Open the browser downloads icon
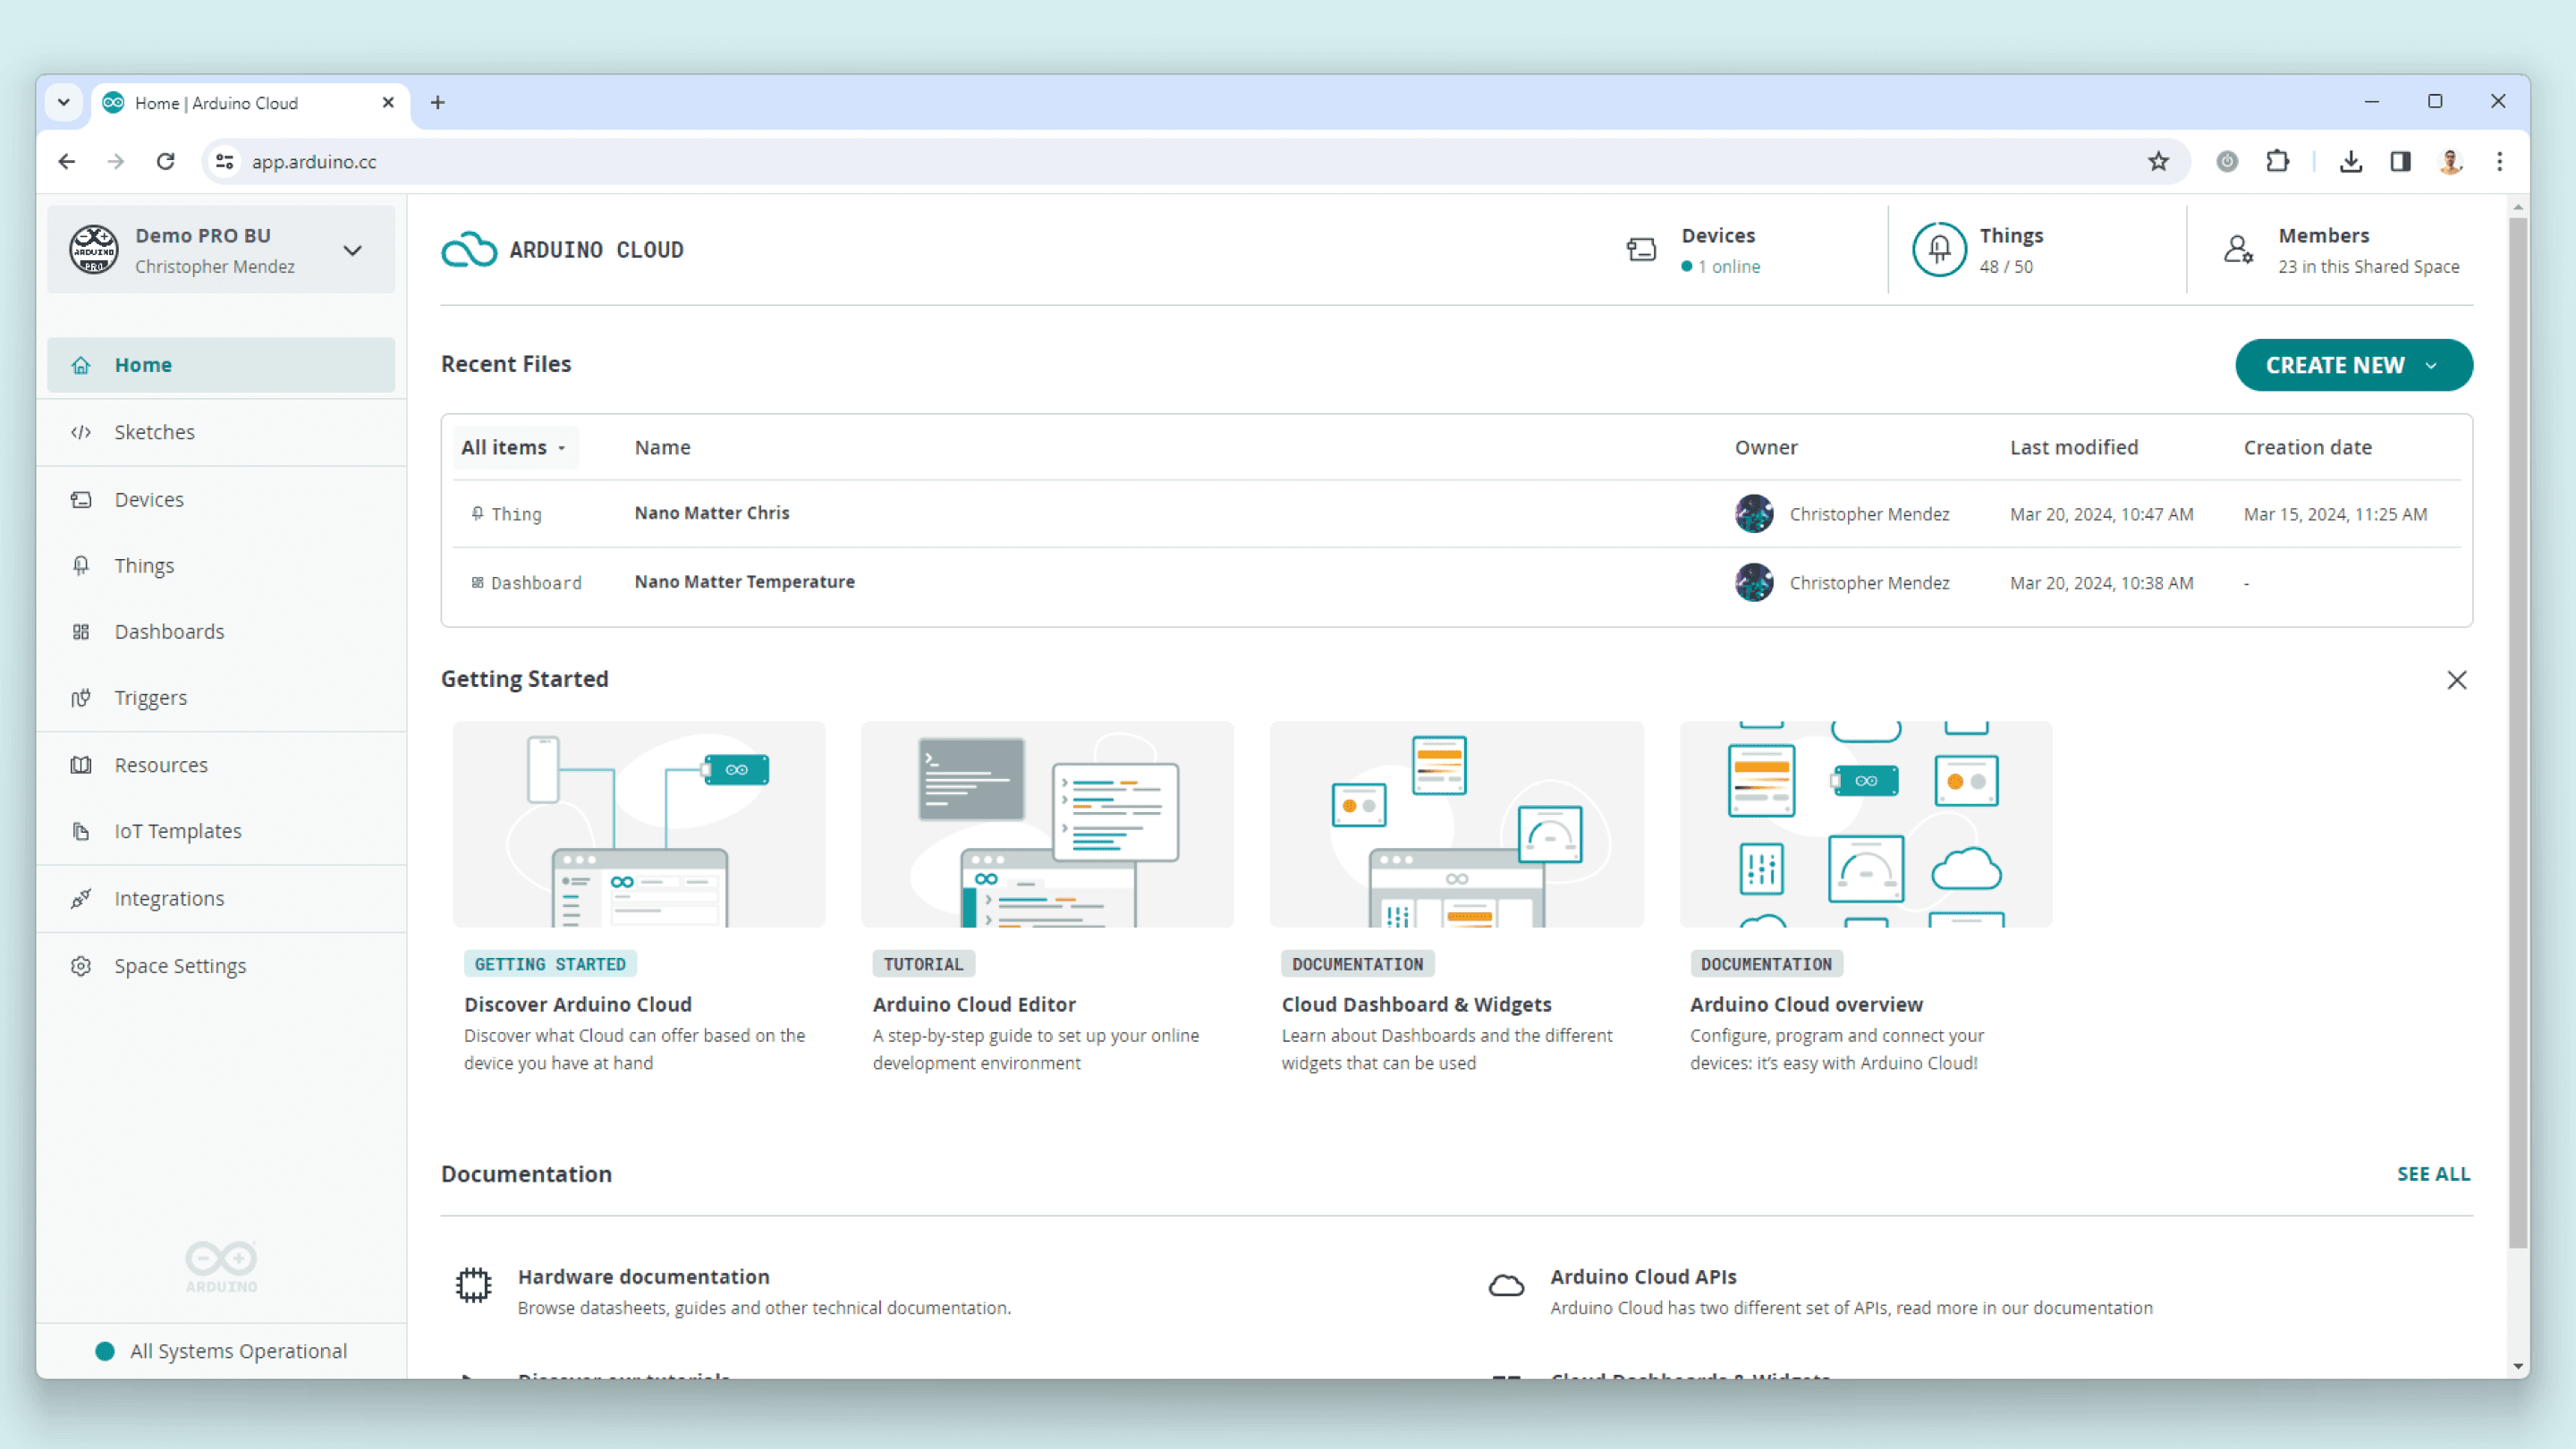The height and width of the screenshot is (1449, 2576). (x=2350, y=162)
